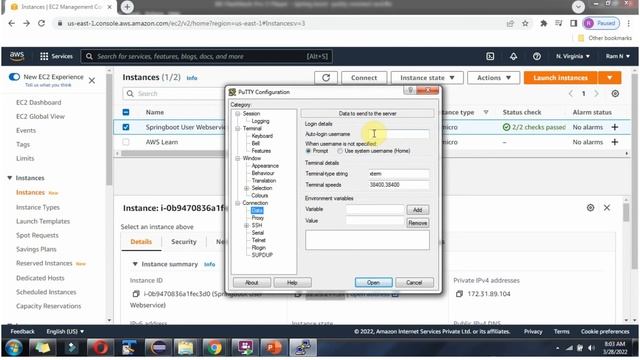Reload the browser page

tap(41, 23)
